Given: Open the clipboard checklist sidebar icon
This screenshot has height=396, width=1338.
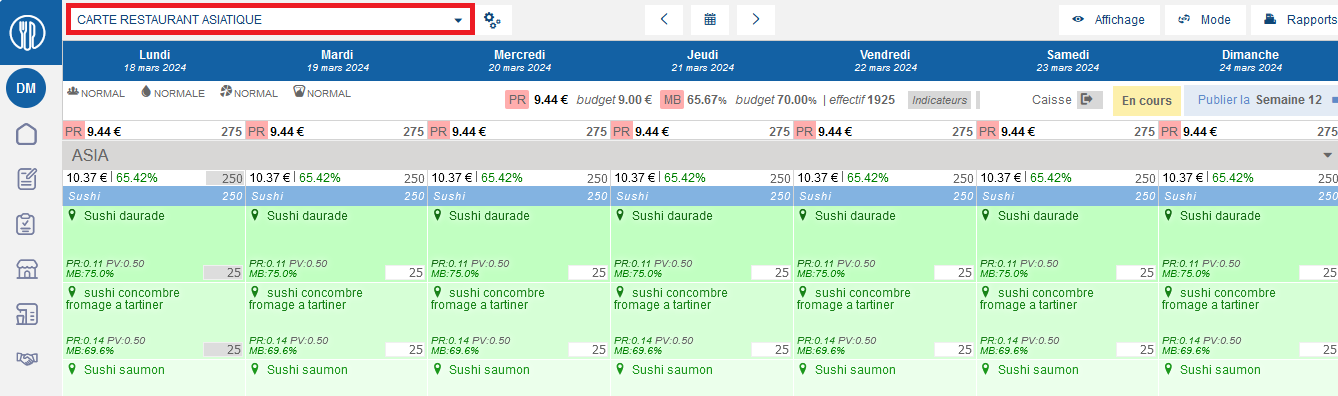Looking at the screenshot, I should [x=27, y=224].
